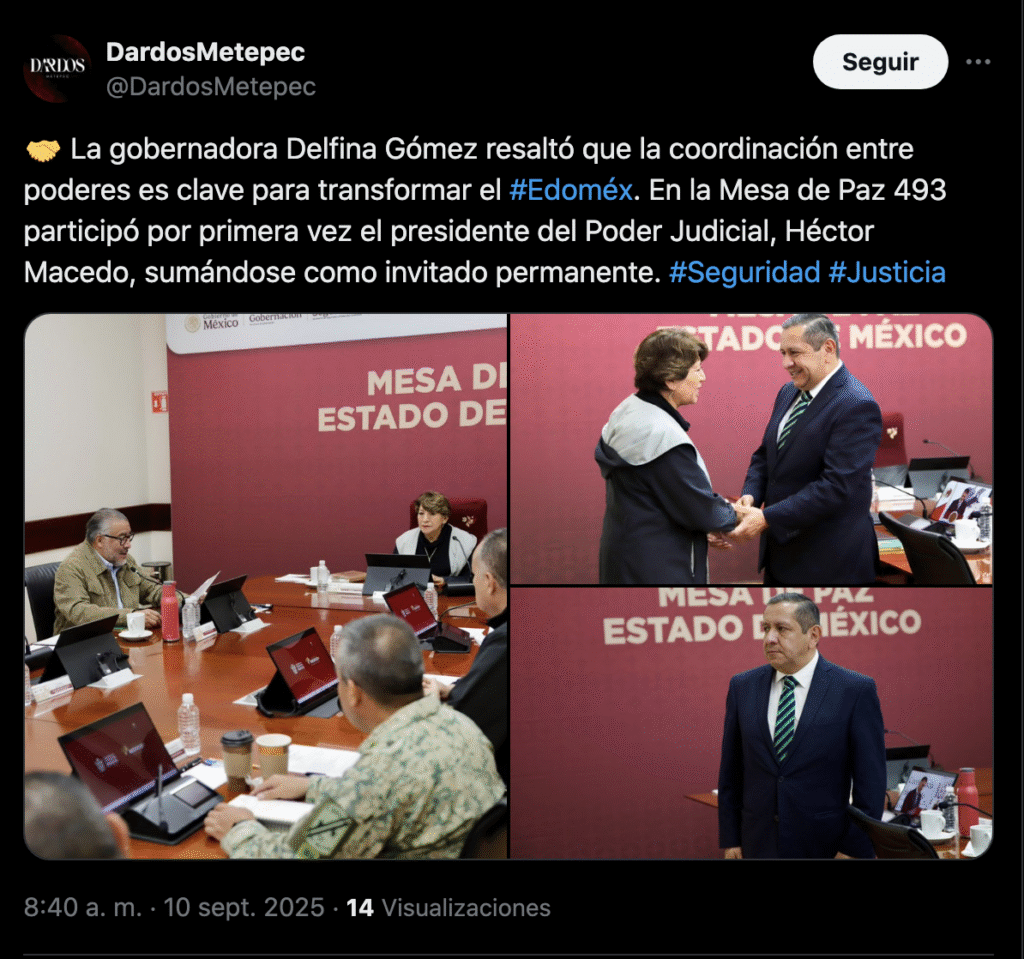Click the handshake emoji in the tweet

[x=43, y=150]
